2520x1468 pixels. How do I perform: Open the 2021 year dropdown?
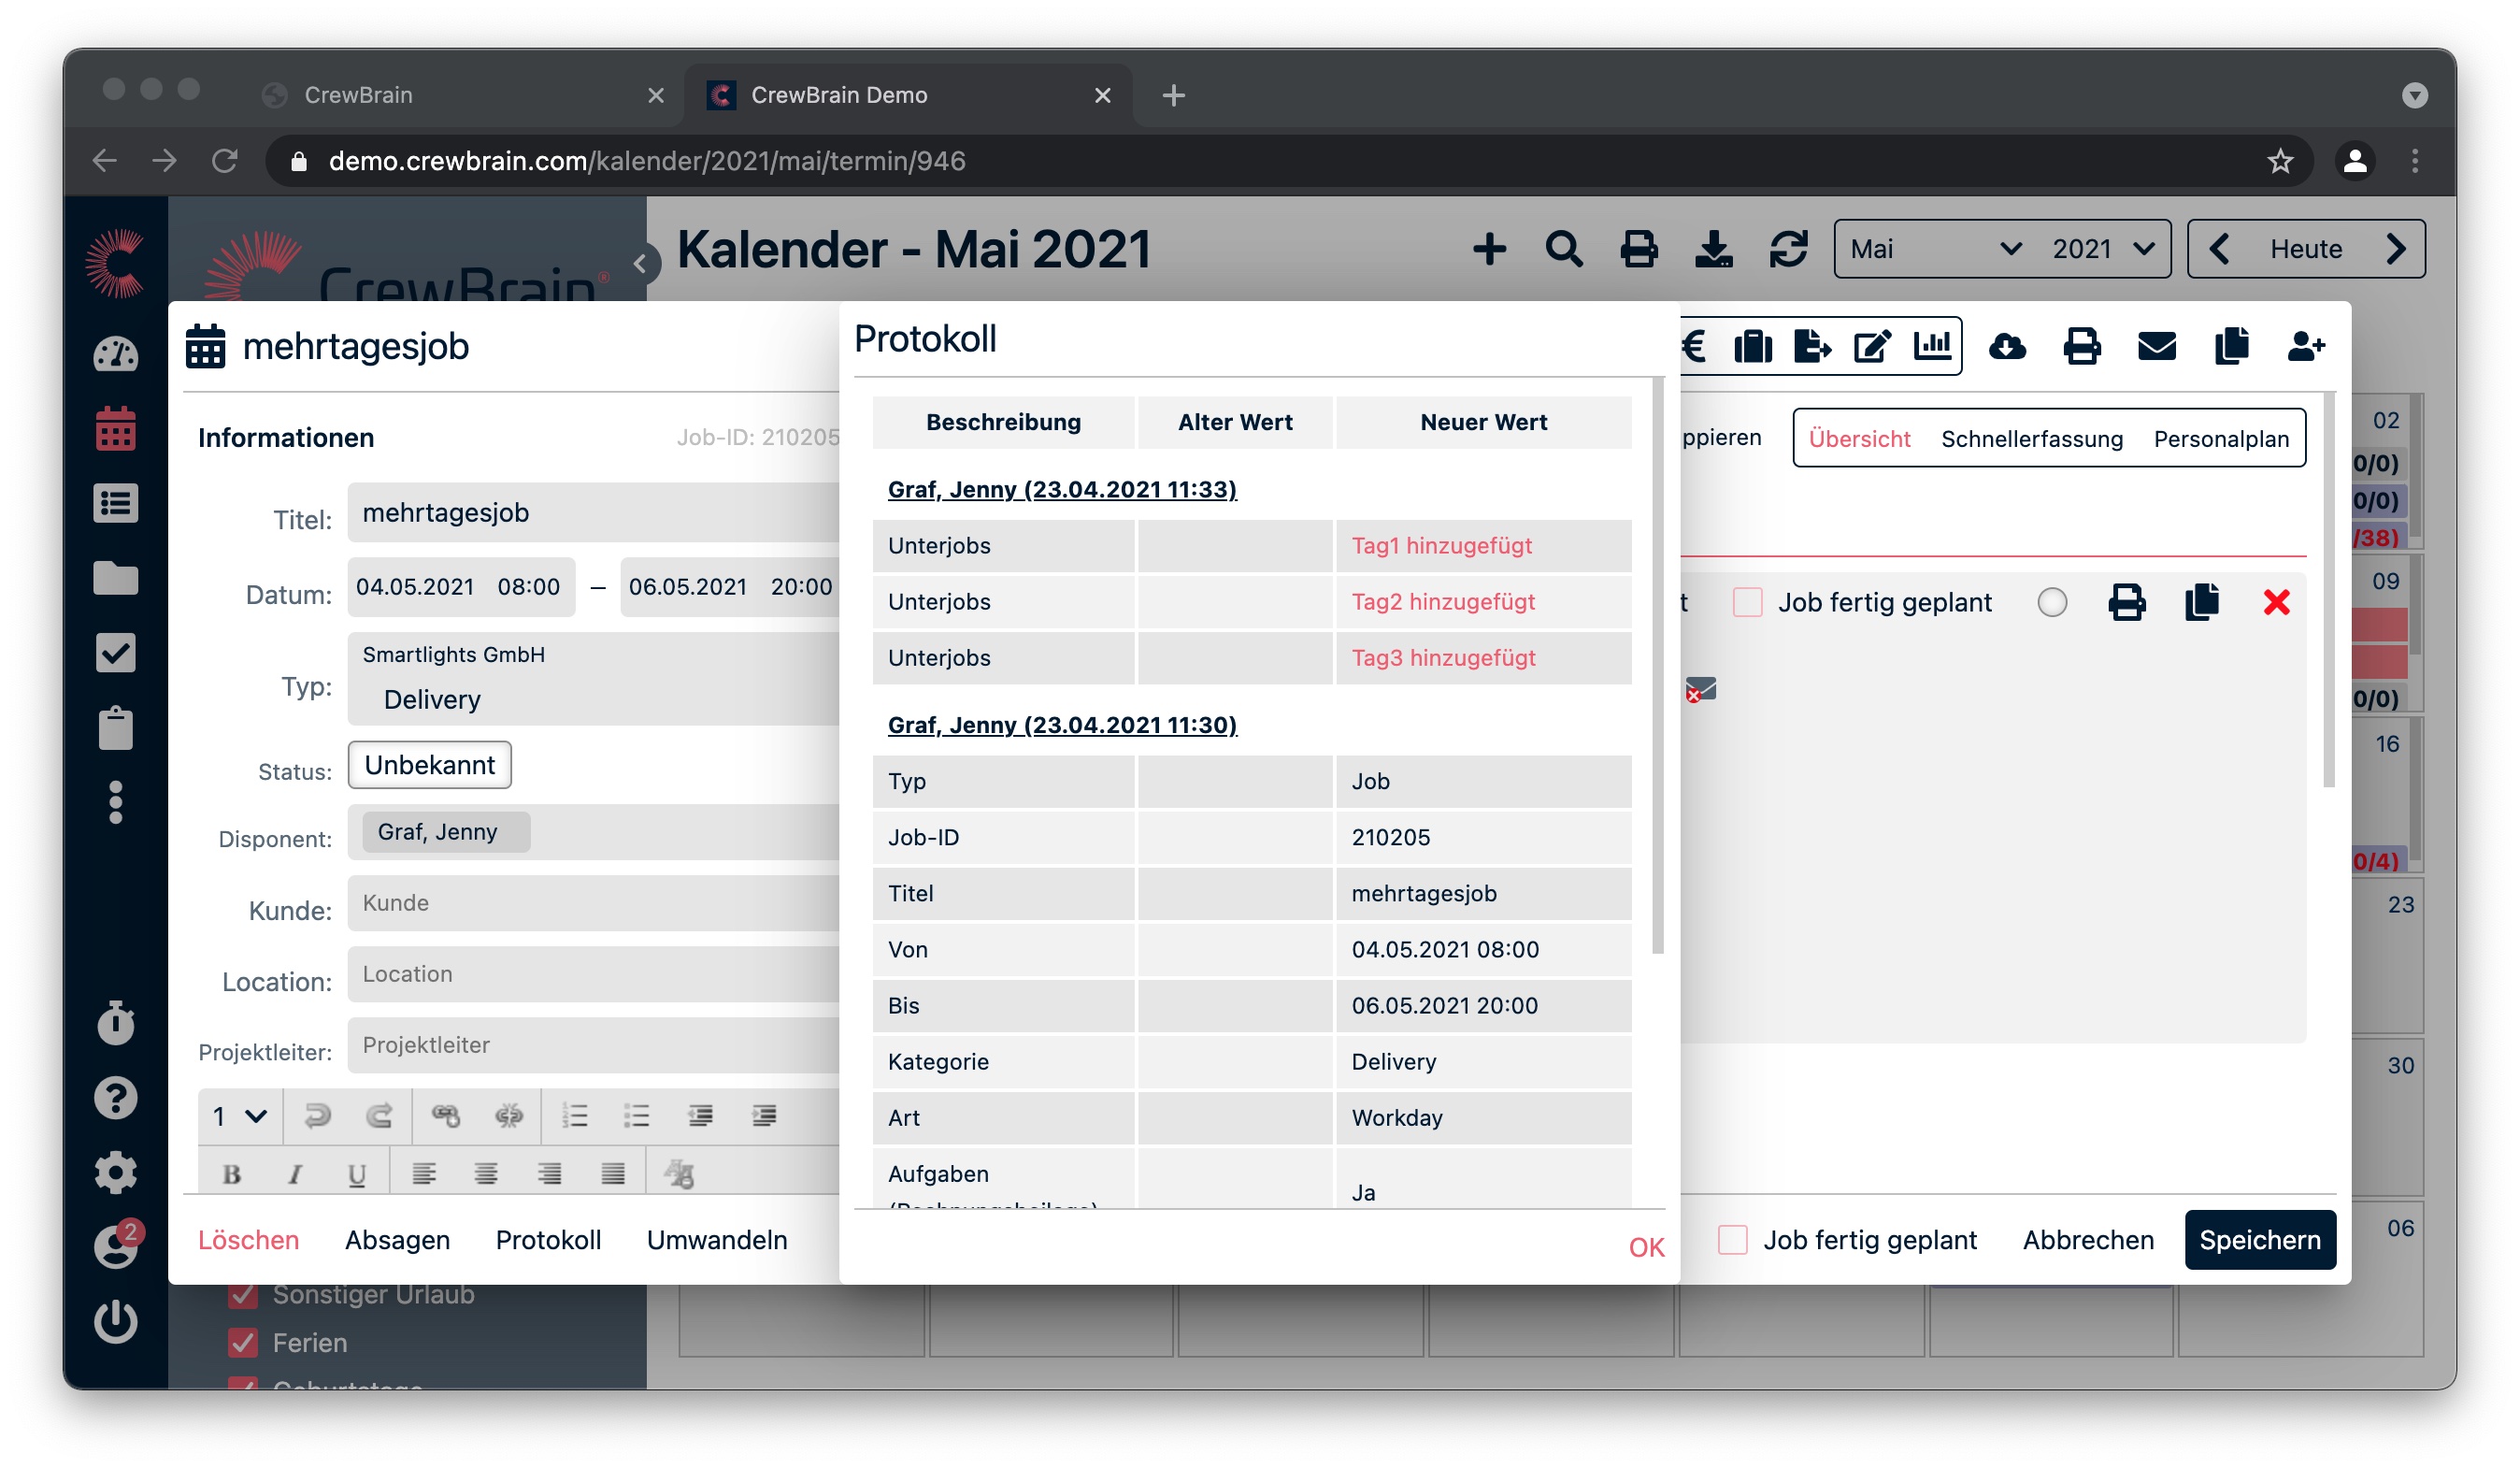[2102, 248]
